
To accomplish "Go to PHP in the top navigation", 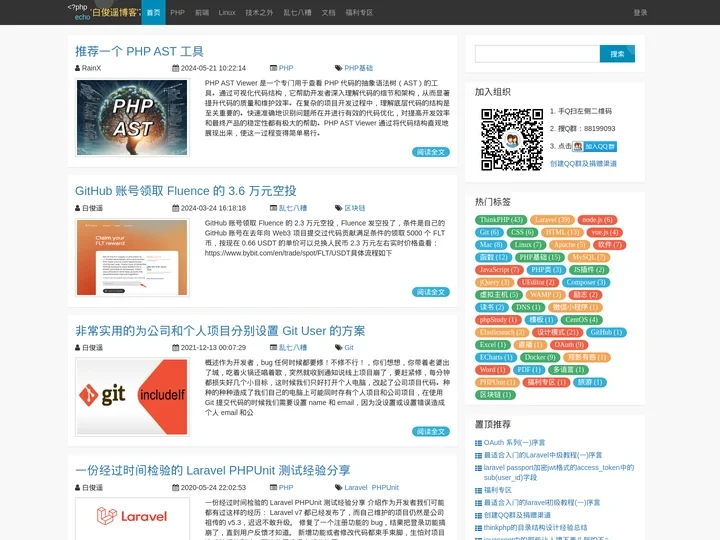I will point(177,12).
